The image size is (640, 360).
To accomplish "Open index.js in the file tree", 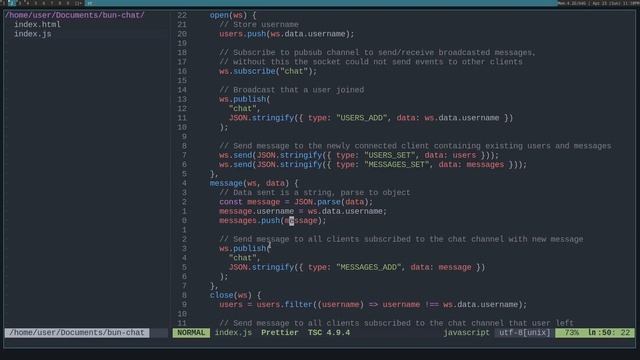I will point(33,34).
